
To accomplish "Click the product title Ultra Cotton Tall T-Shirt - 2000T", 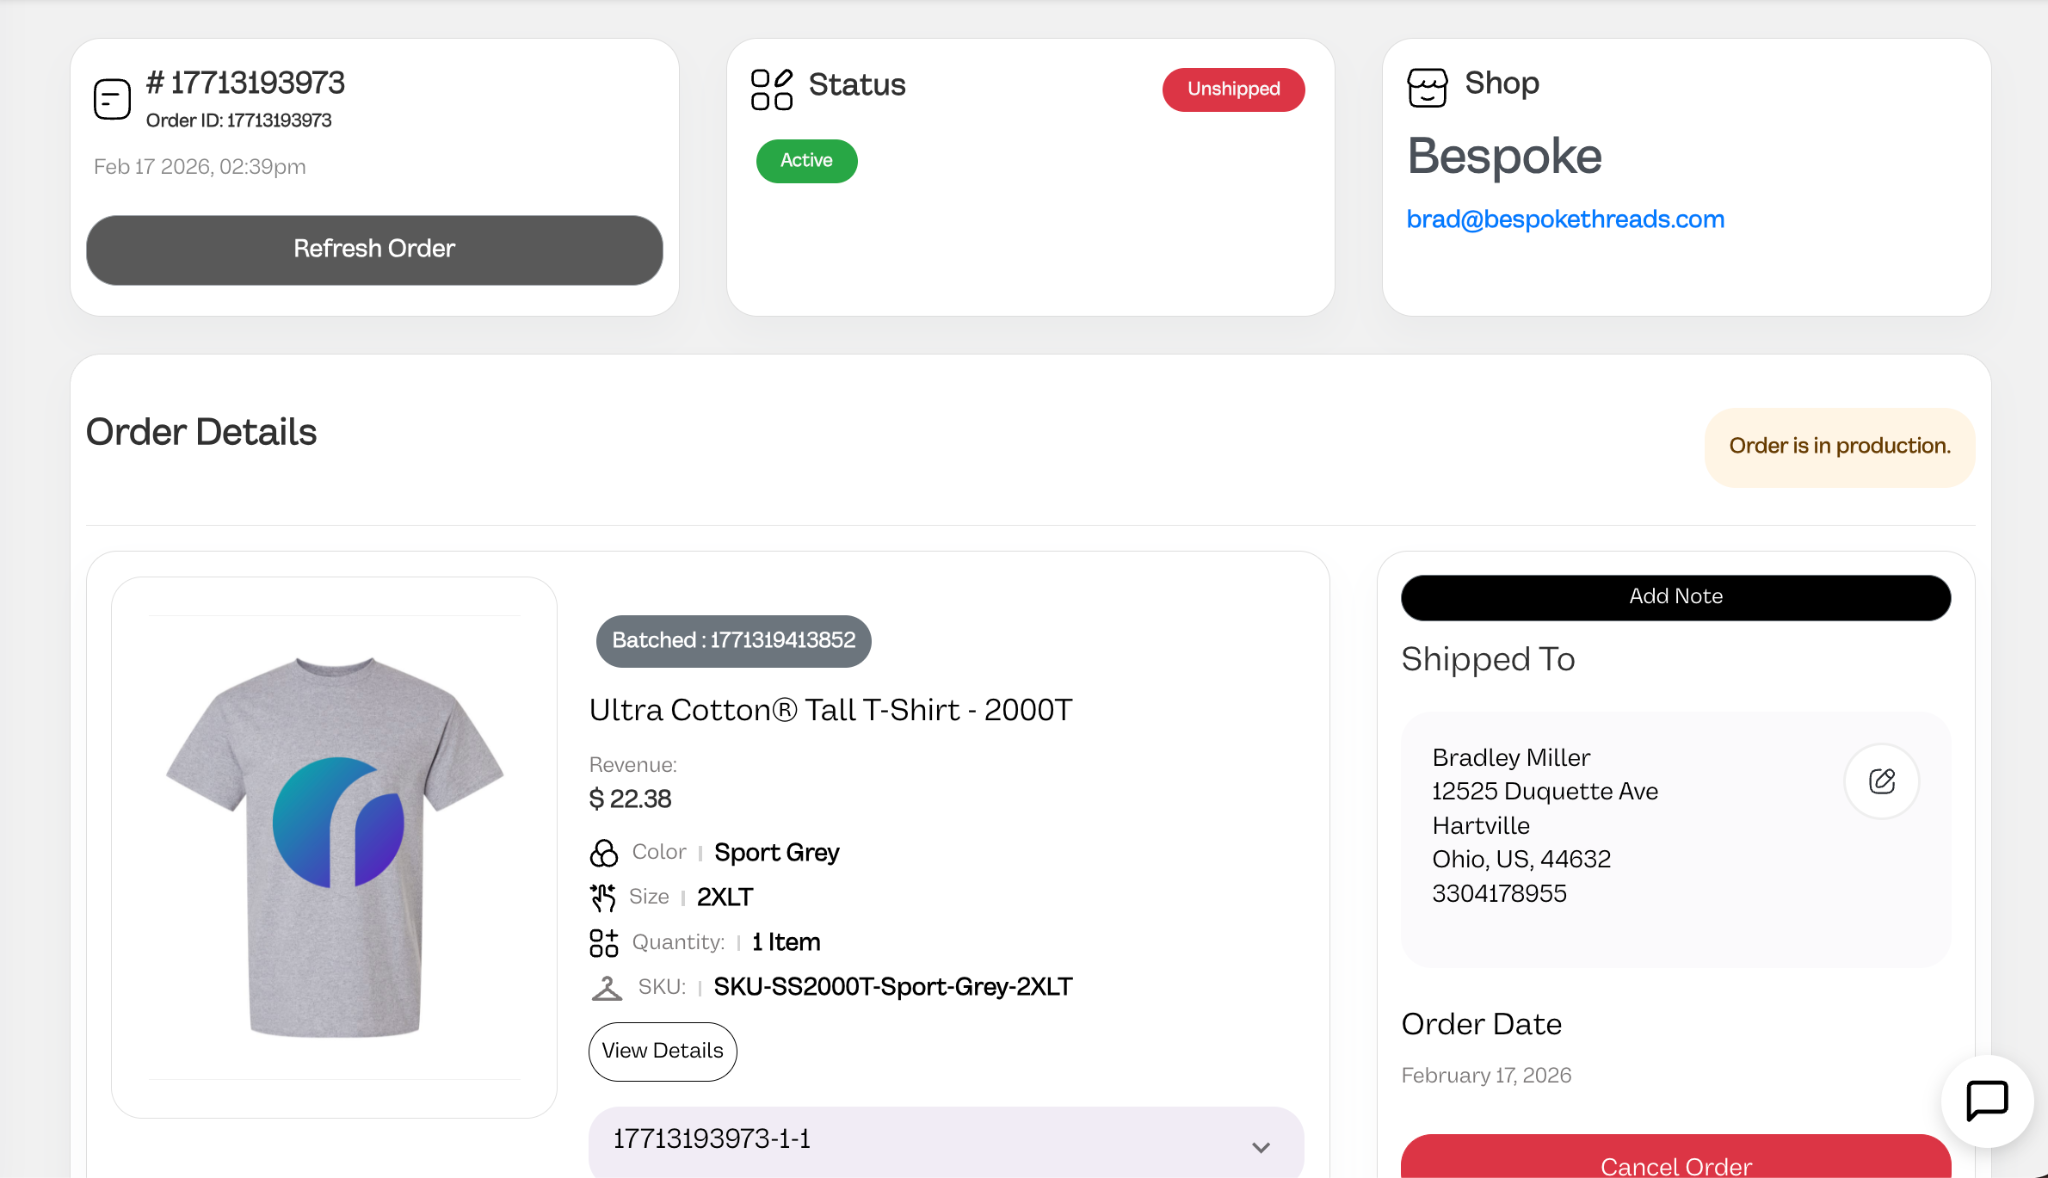I will [x=830, y=710].
